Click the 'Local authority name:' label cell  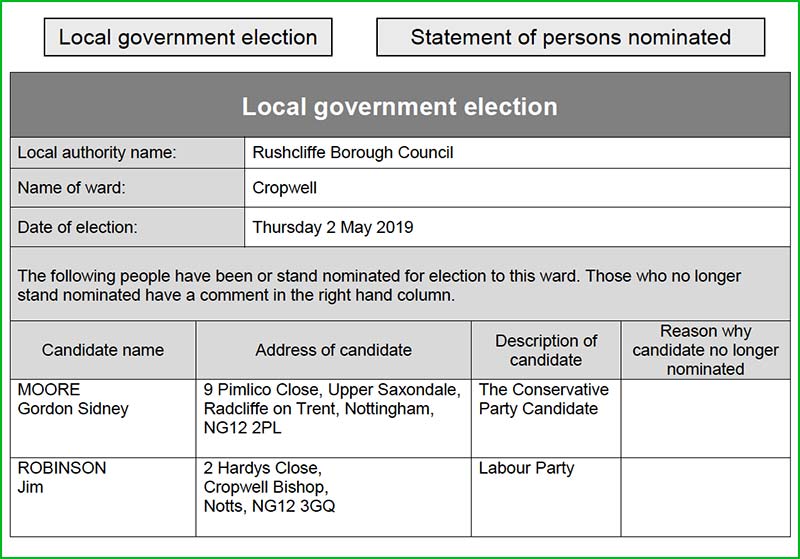[x=128, y=153]
